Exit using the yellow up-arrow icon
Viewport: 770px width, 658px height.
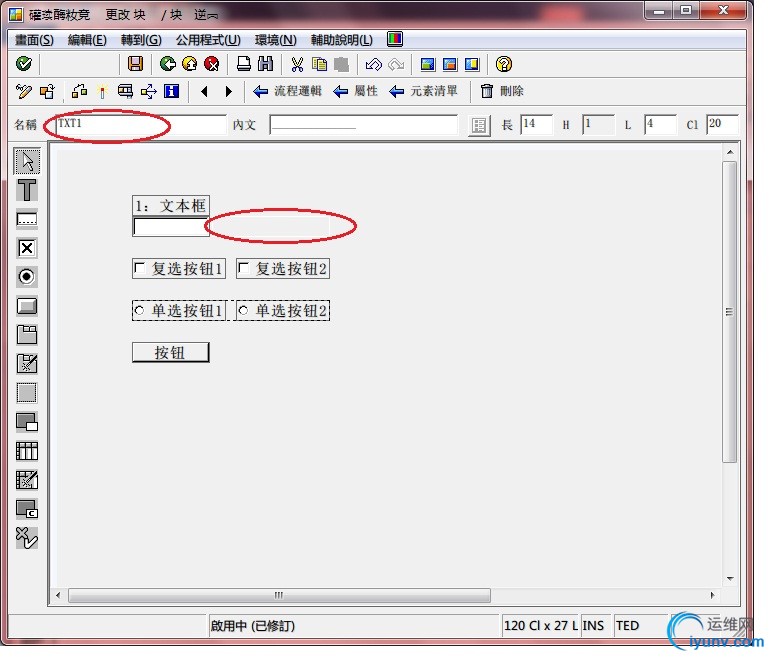pyautogui.click(x=190, y=64)
